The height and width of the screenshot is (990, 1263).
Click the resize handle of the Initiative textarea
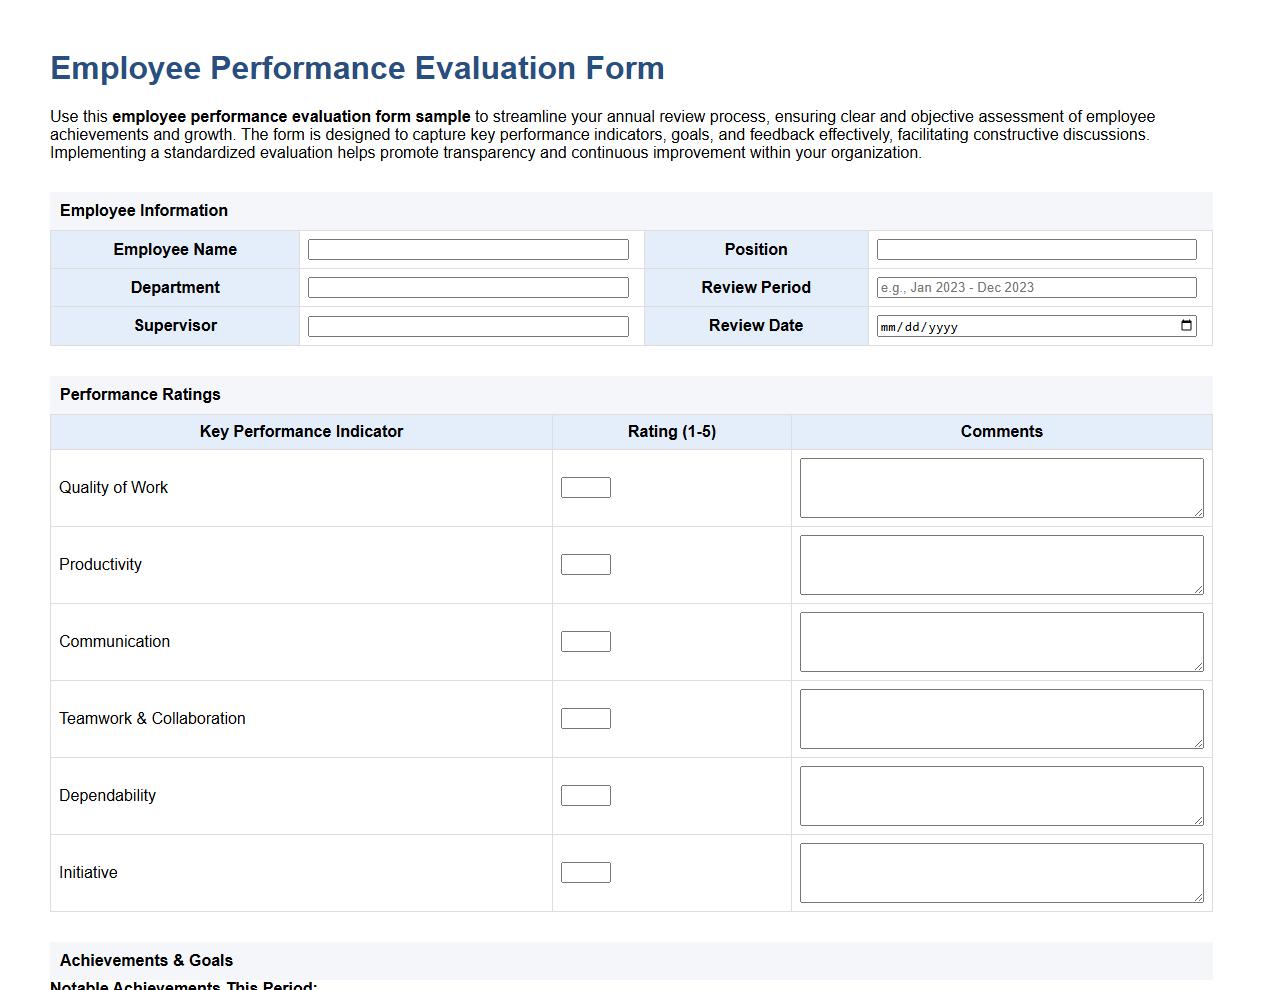(1199, 898)
